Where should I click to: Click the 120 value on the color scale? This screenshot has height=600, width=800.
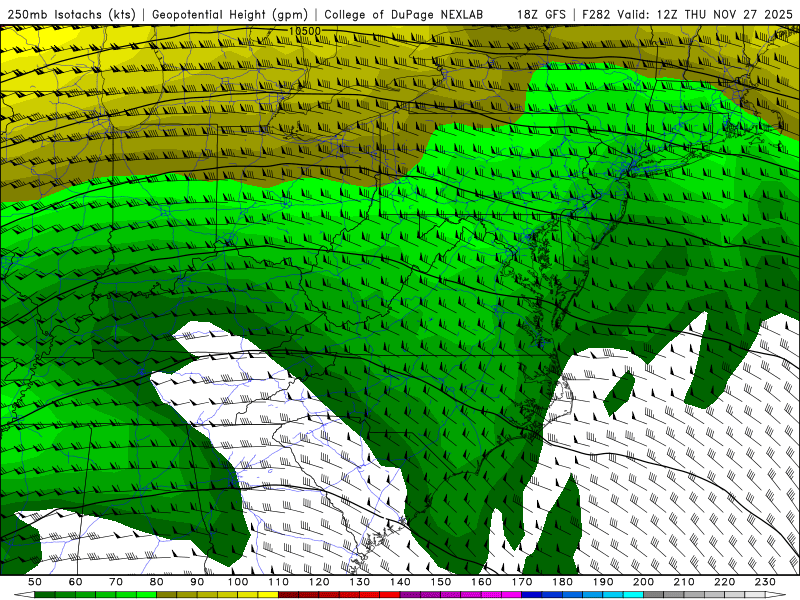(x=319, y=582)
